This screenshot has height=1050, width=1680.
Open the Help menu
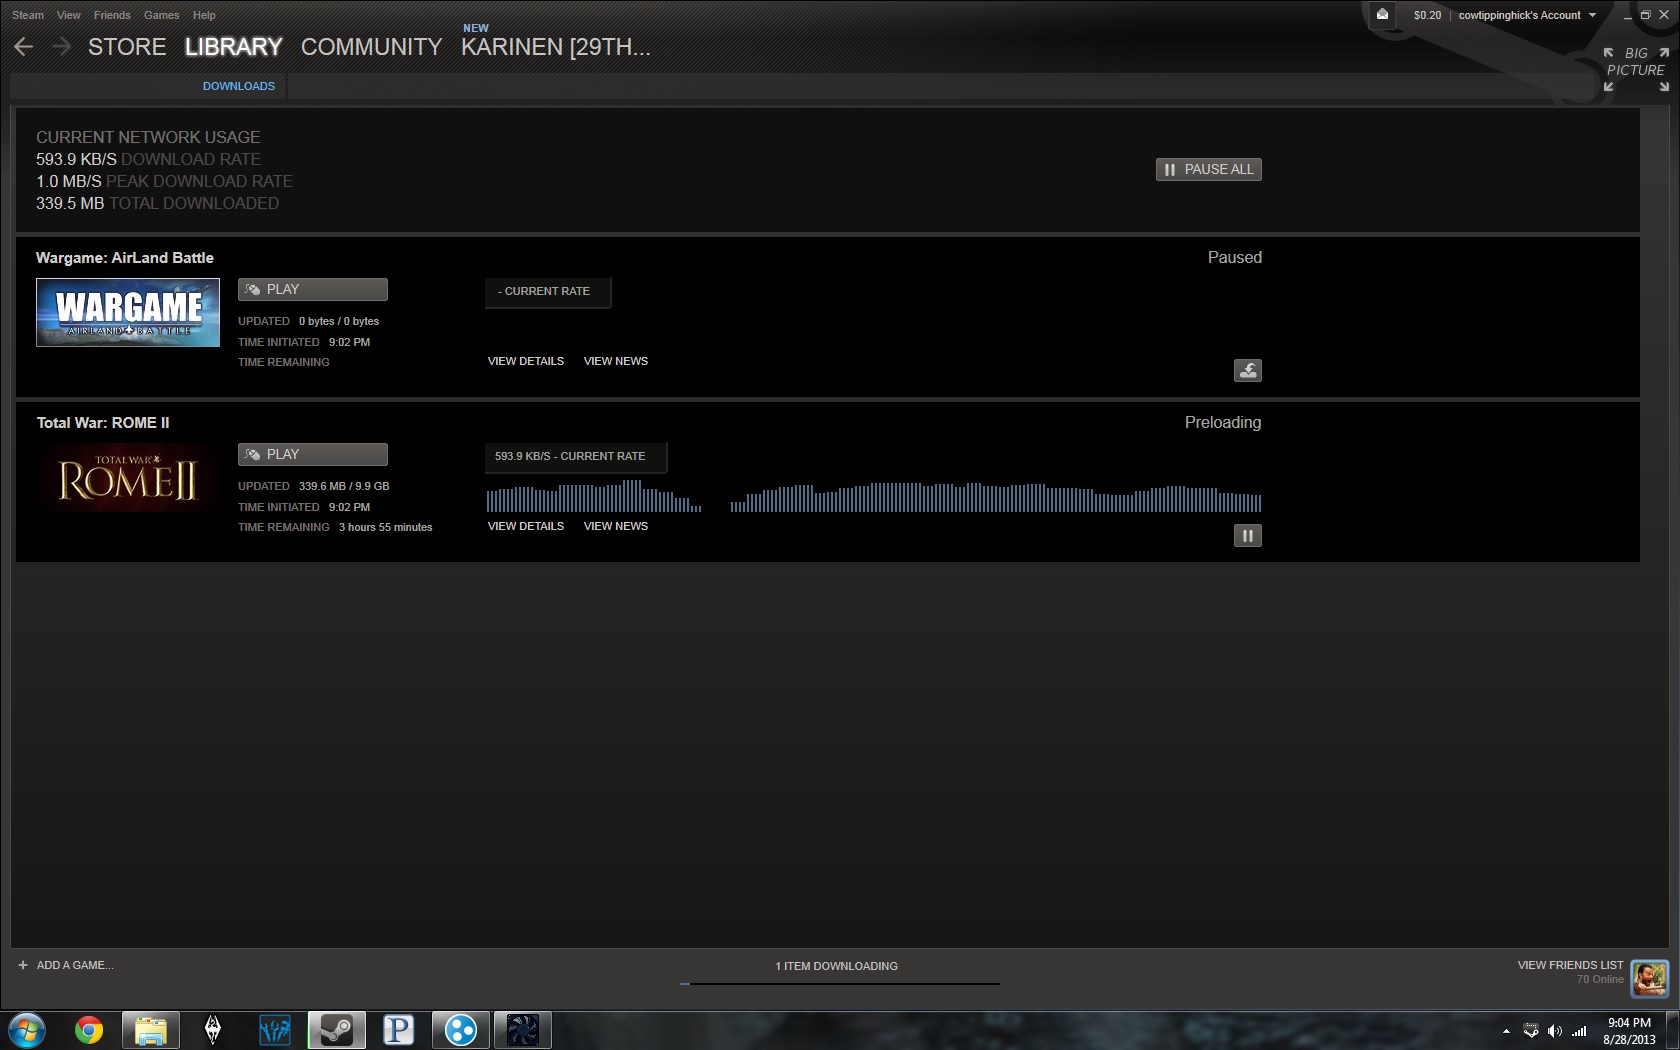click(x=204, y=15)
